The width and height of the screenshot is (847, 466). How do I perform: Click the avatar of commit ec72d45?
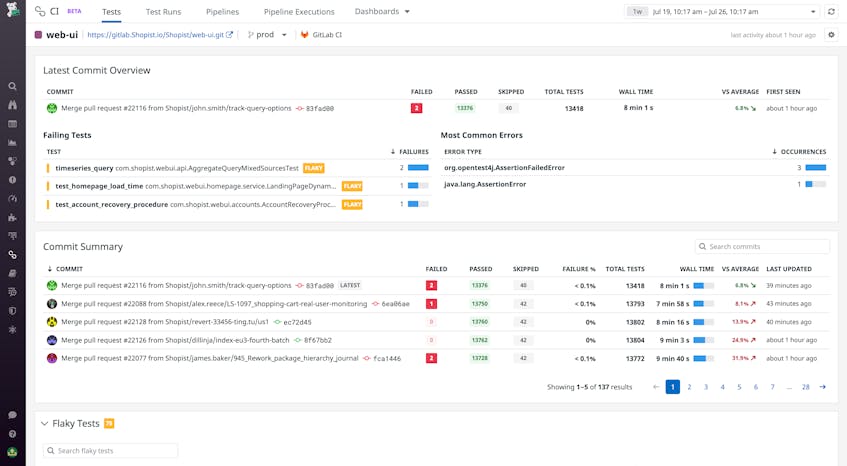pos(52,322)
